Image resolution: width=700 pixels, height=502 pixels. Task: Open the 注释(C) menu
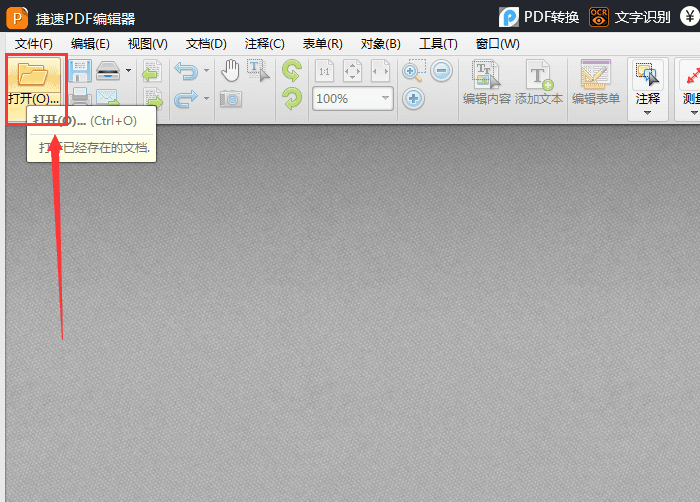point(264,44)
